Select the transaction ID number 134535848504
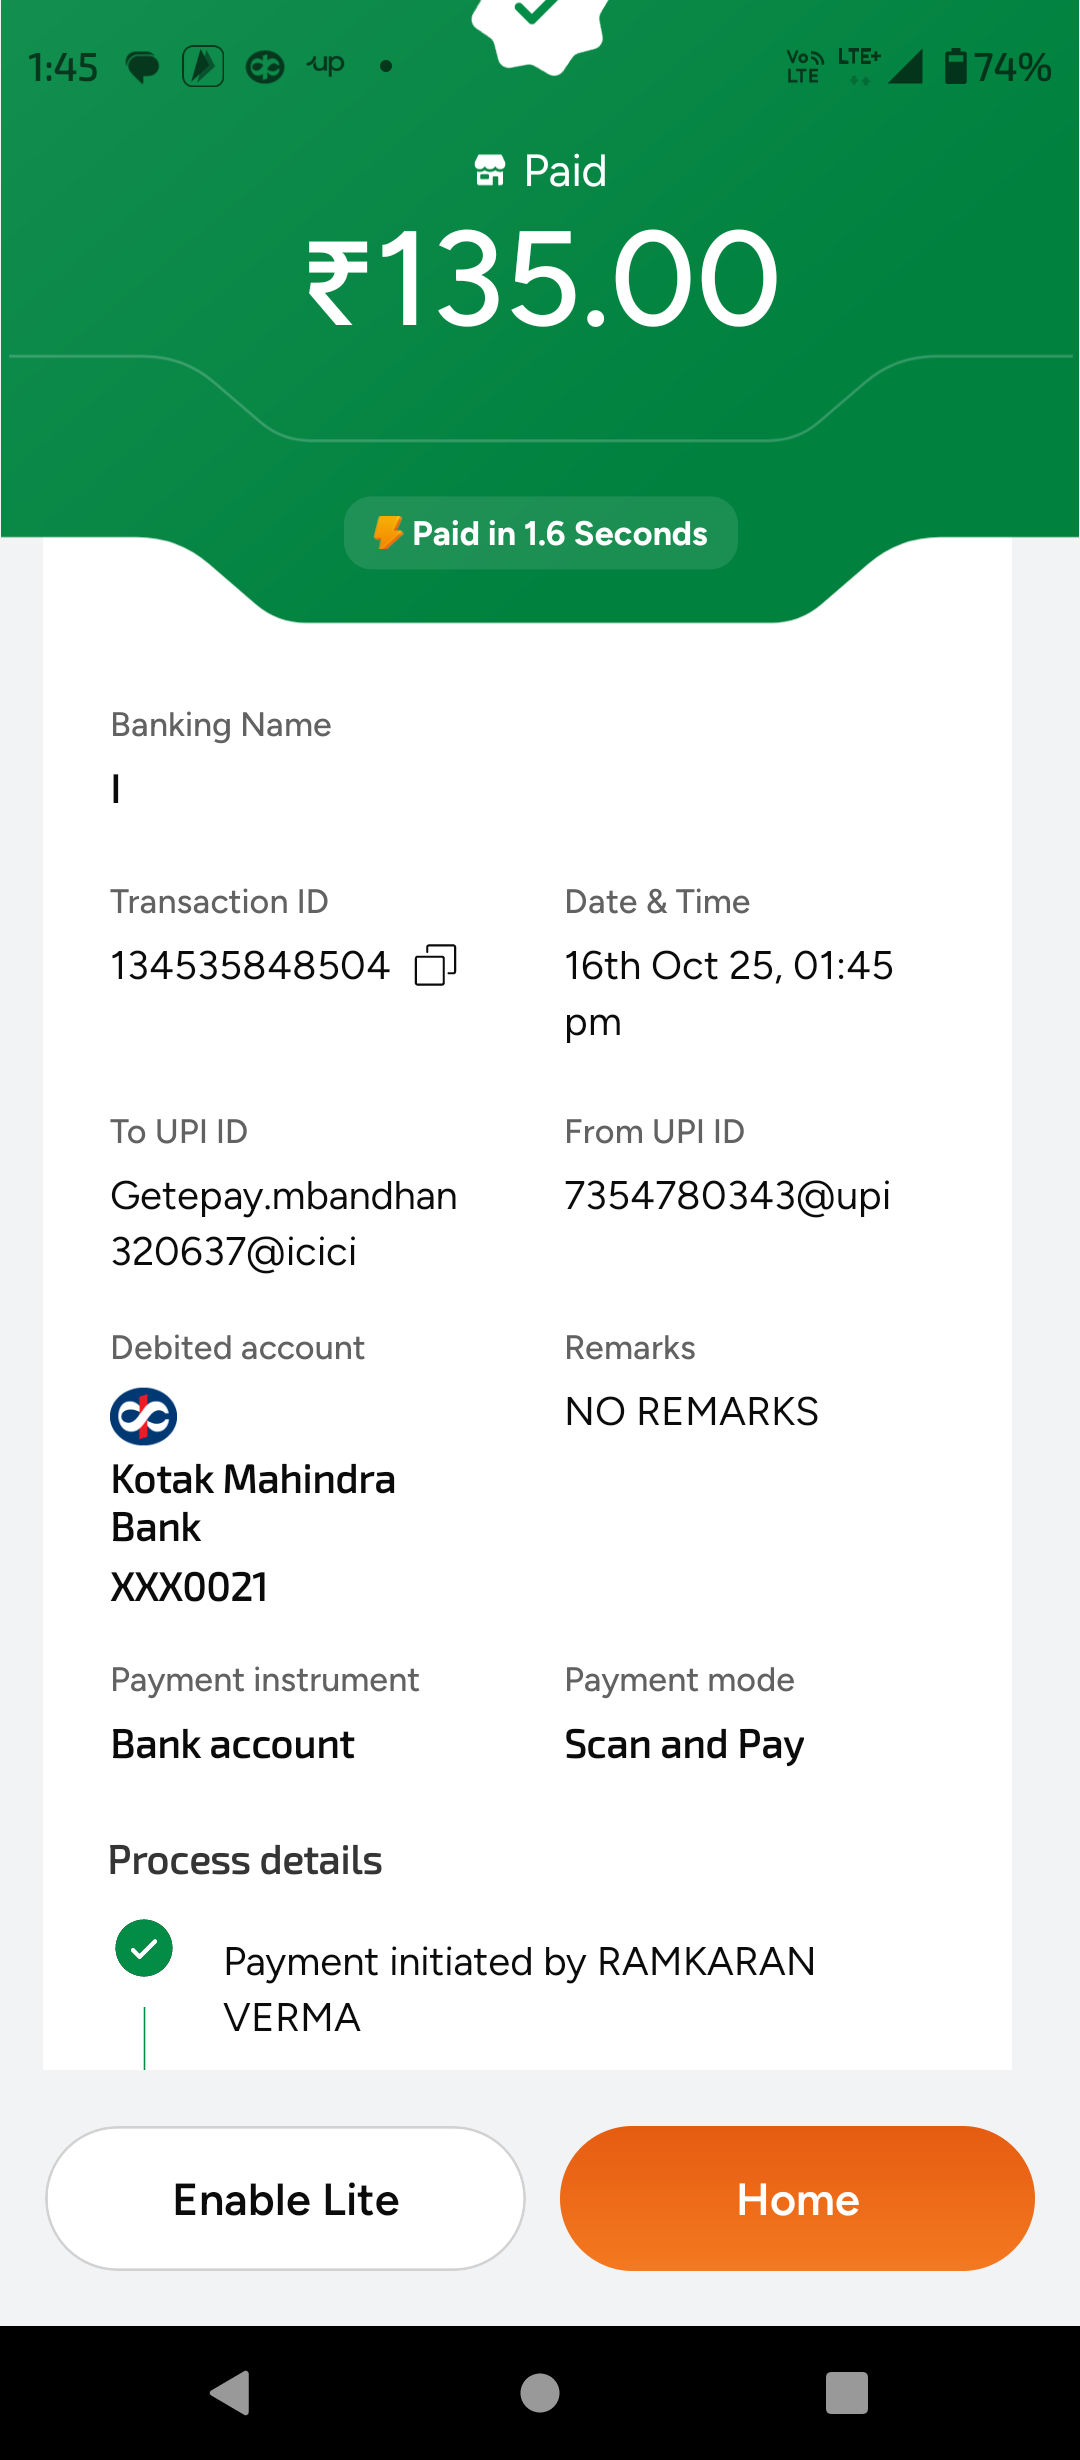The width and height of the screenshot is (1080, 2460). pos(250,966)
